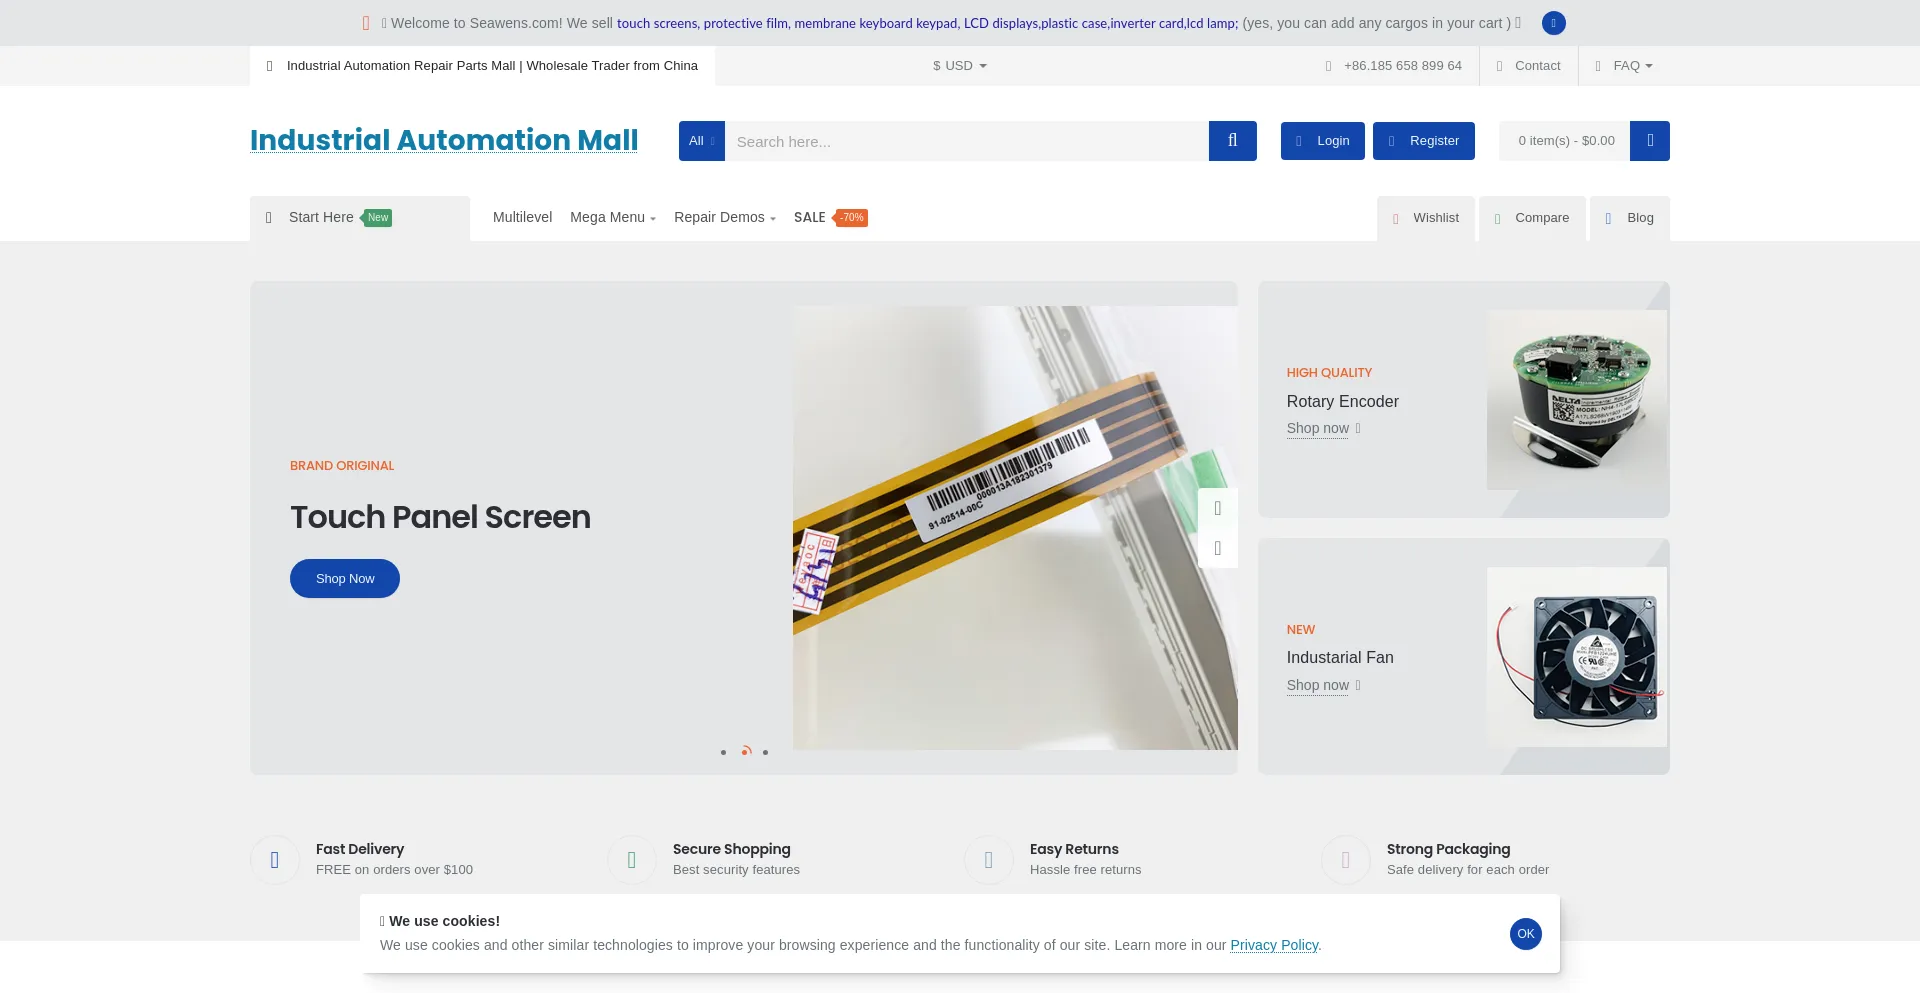The width and height of the screenshot is (1920, 993).
Task: Click the Rotary Encoder title
Action: click(x=1343, y=401)
